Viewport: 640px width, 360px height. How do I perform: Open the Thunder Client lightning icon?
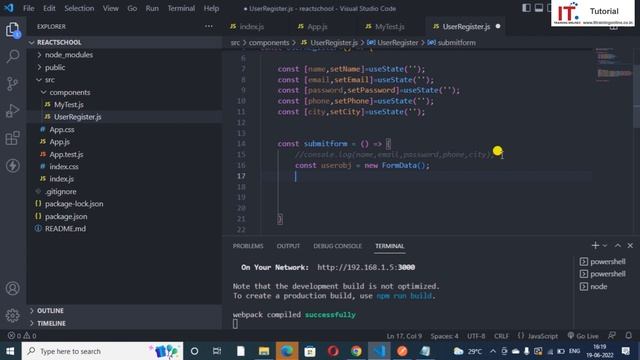pyautogui.click(x=13, y=165)
